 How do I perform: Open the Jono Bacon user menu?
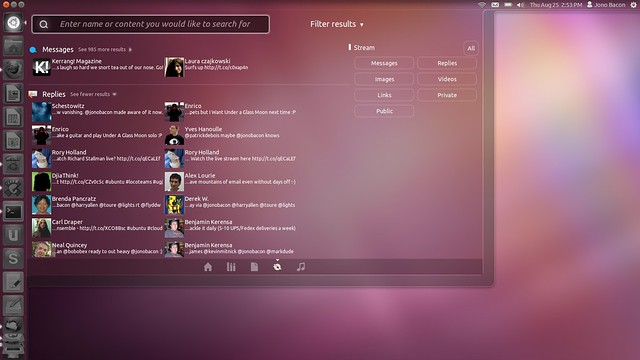point(606,5)
